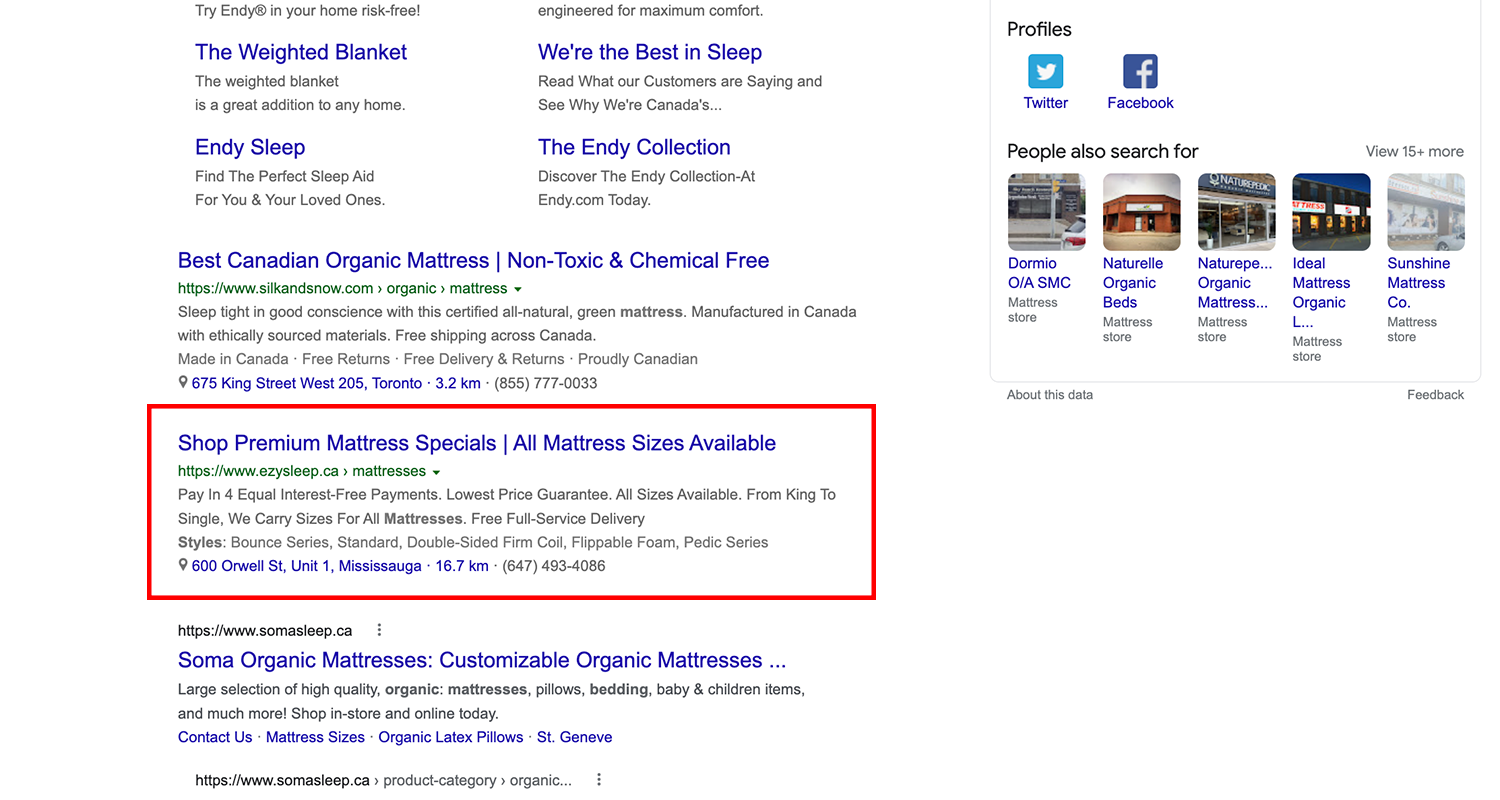Expand dropdown arrow next to silkandsnow.com URL
The image size is (1500, 800).
tap(518, 289)
